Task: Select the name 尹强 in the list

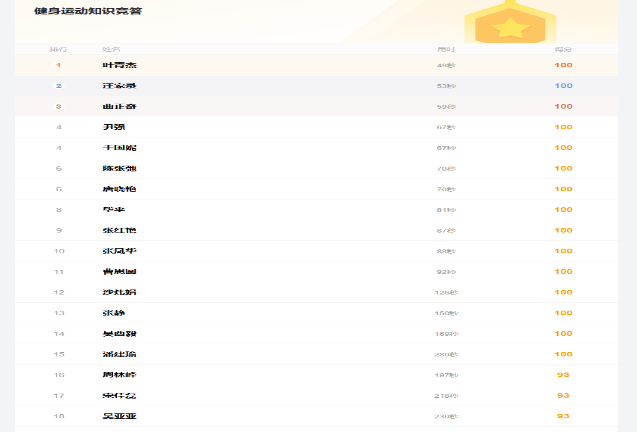Action: (x=114, y=127)
